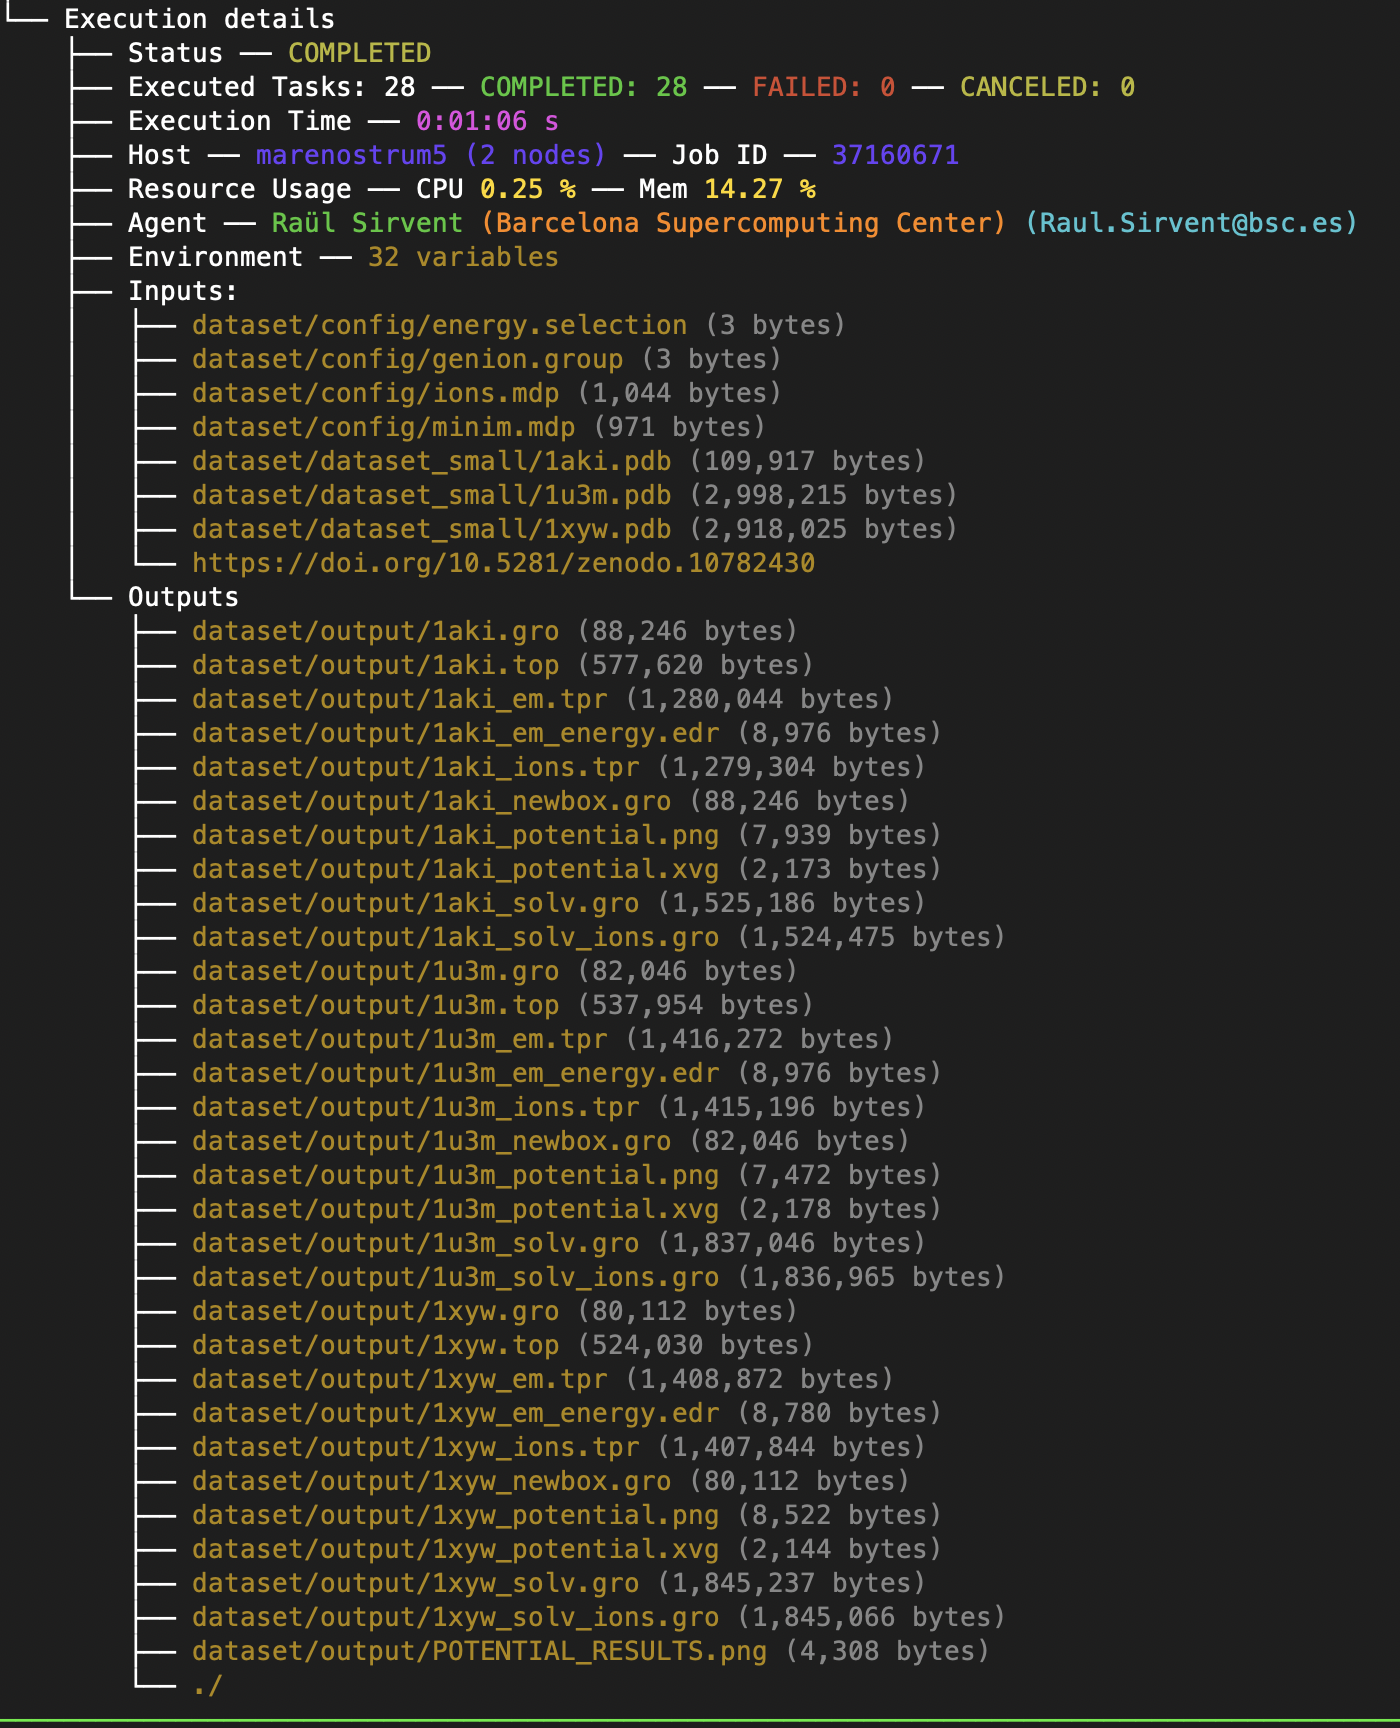Open the Raul.Sirvent@bsc.es email address
1400x1728 pixels.
(1191, 223)
